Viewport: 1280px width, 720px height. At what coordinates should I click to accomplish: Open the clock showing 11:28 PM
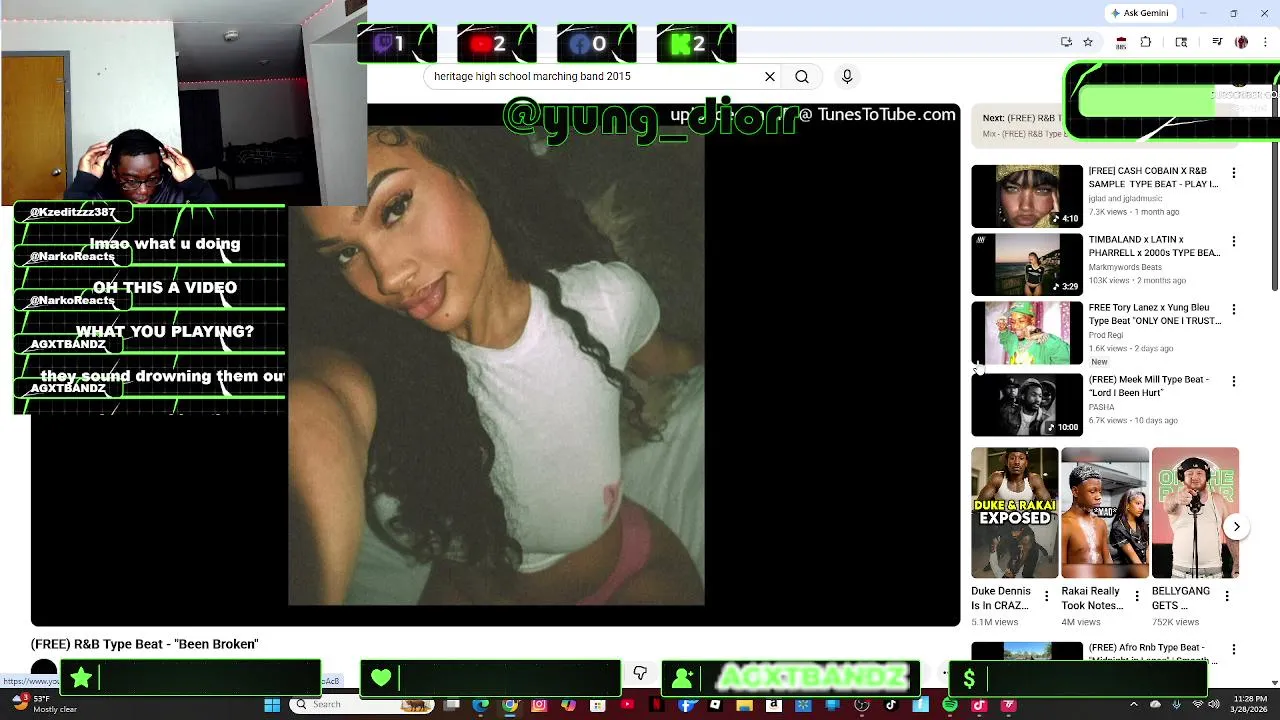coord(1248,705)
